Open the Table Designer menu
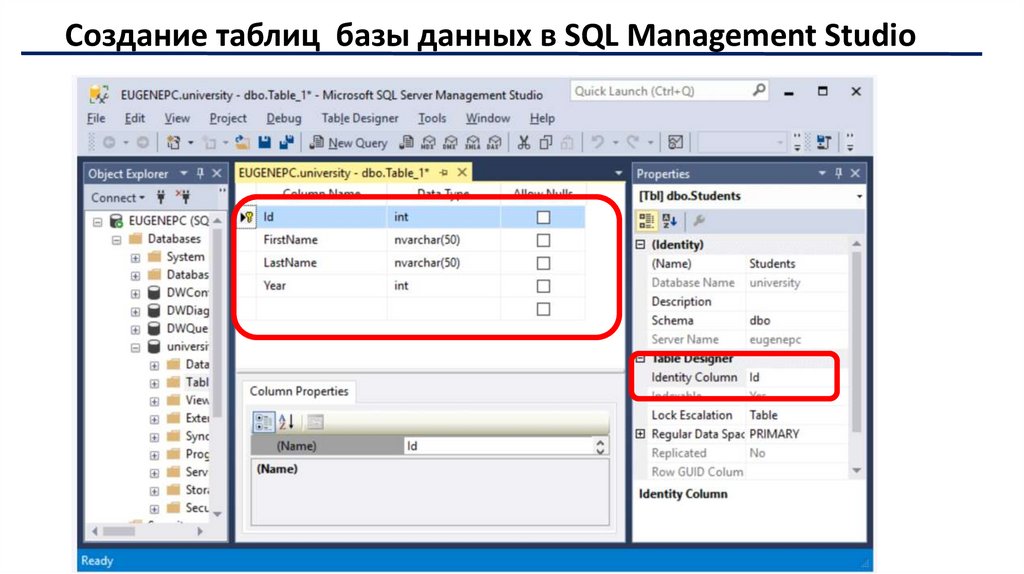Viewport: 1024px width, 574px height. [x=359, y=118]
